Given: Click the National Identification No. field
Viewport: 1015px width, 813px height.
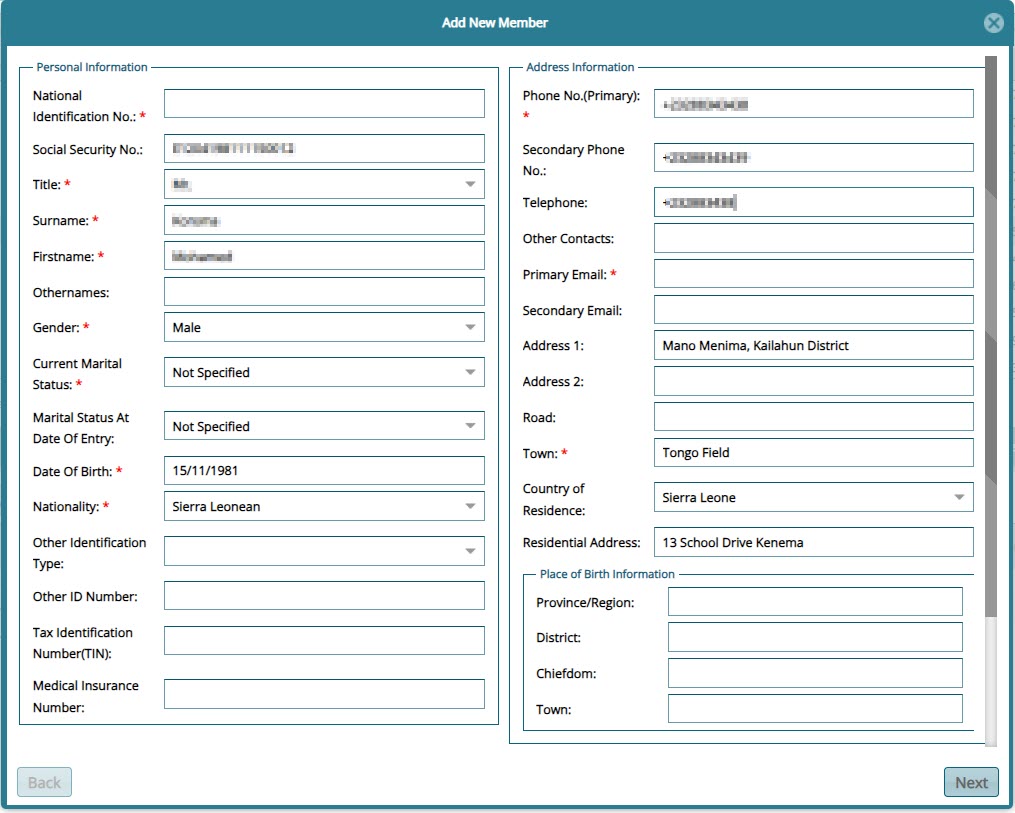Looking at the screenshot, I should click(324, 104).
